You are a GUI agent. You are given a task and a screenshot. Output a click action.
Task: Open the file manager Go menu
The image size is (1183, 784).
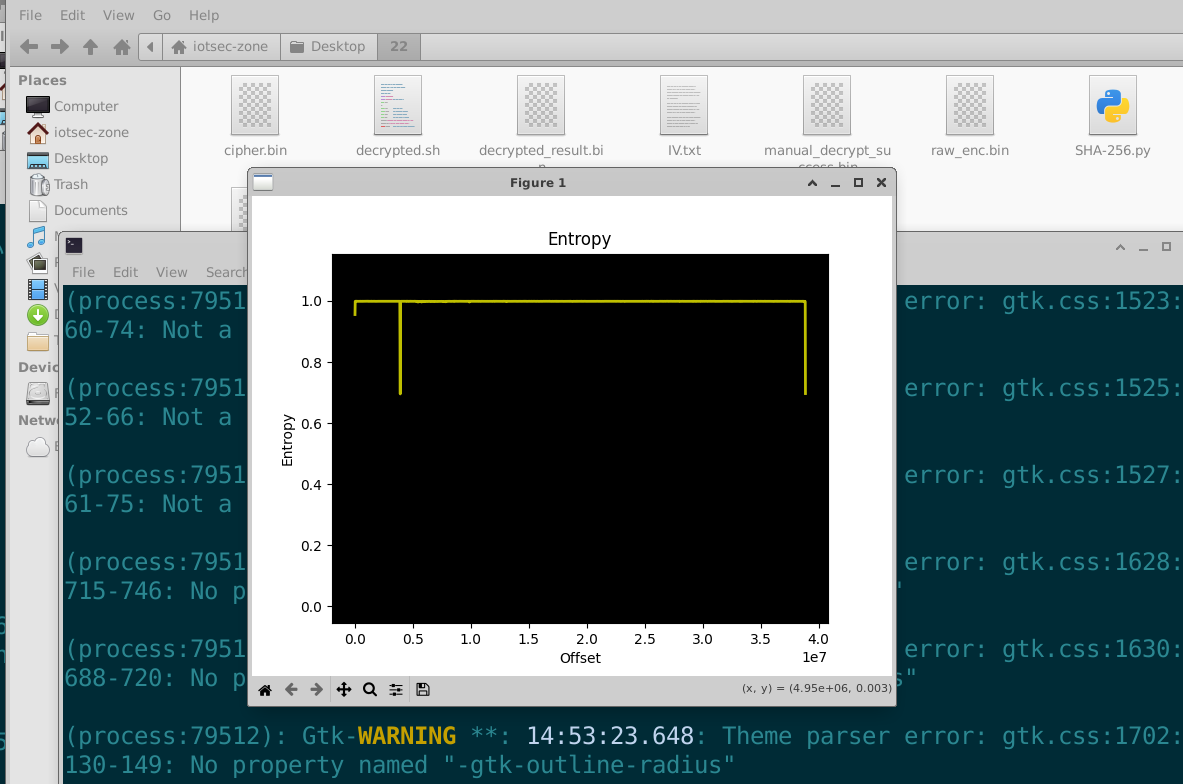[161, 15]
